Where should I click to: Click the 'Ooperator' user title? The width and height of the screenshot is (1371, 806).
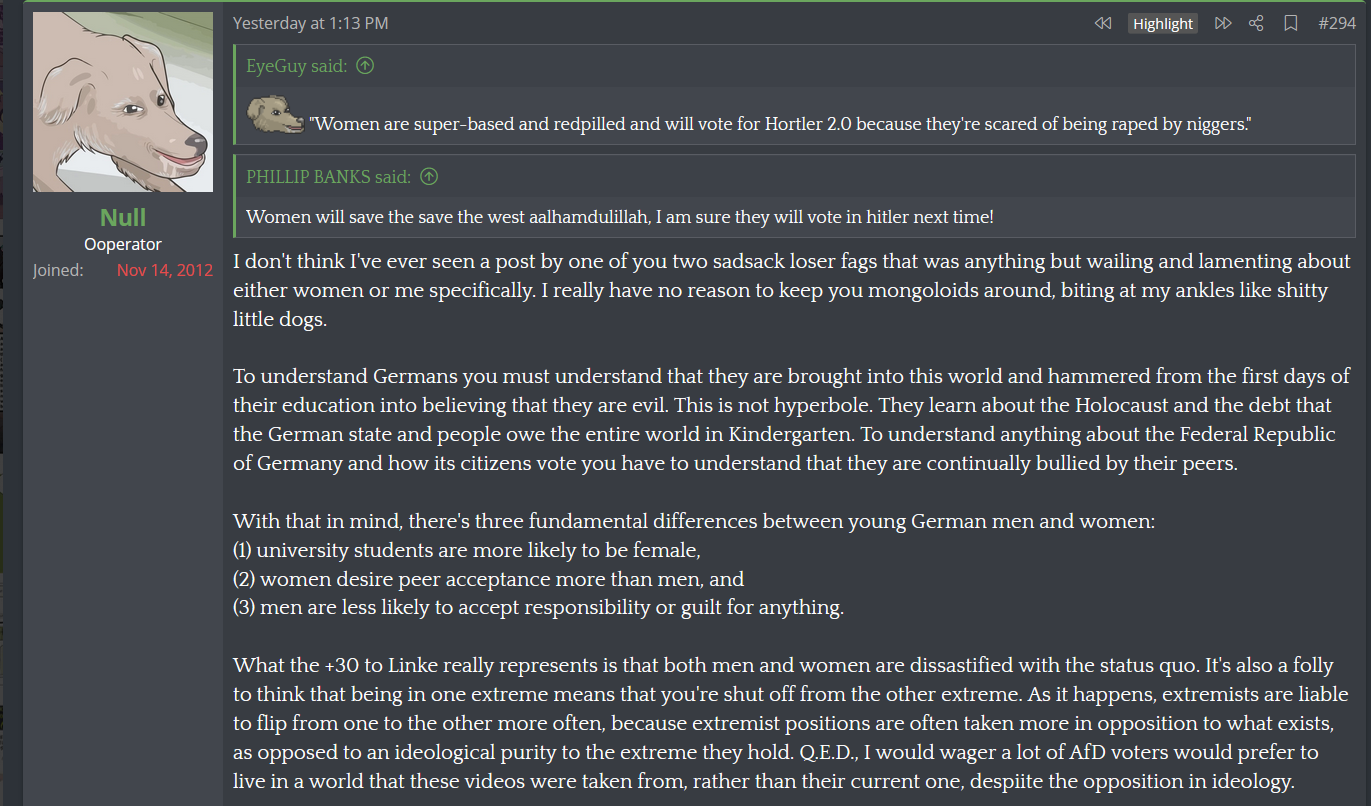(123, 244)
